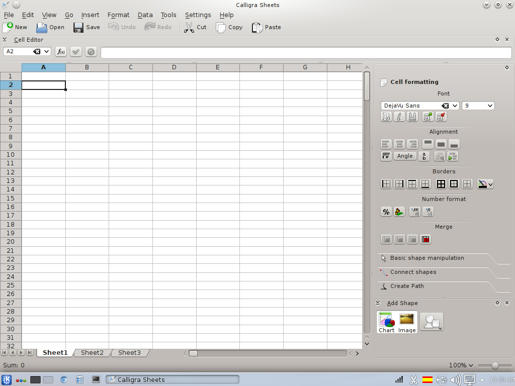Apply all borders to cell
Screen dimensions: 515x386
[441, 184]
